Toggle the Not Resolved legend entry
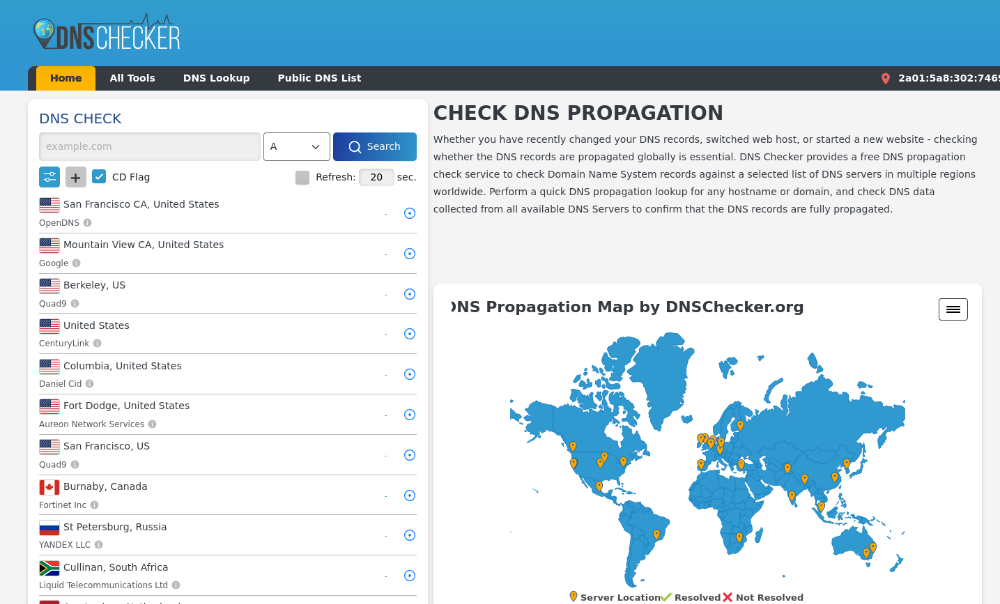The height and width of the screenshot is (604, 1000). (763, 598)
